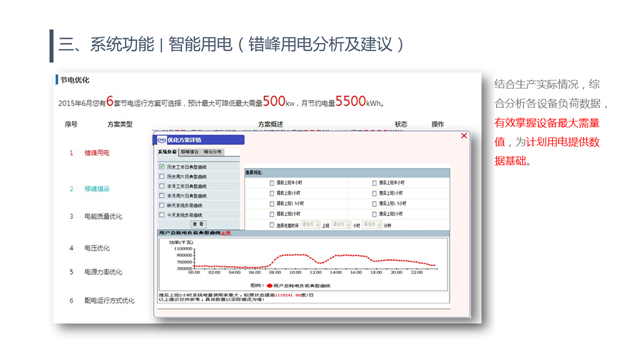
Task: Click the 序号 column header
Action: point(71,124)
